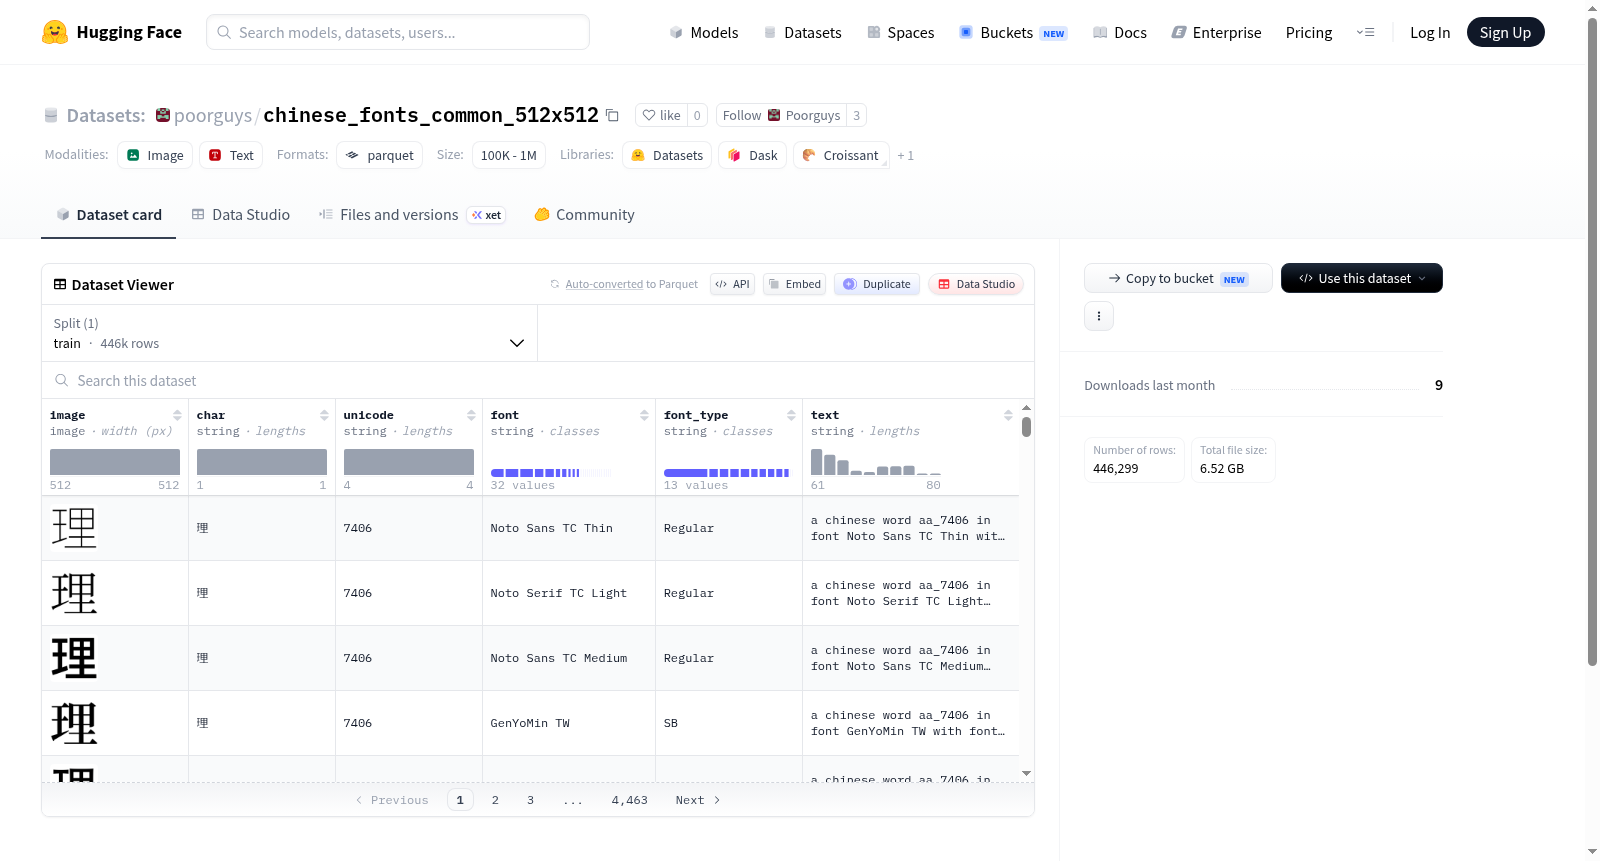Click the Sign Up button
The width and height of the screenshot is (1600, 861).
click(x=1505, y=32)
